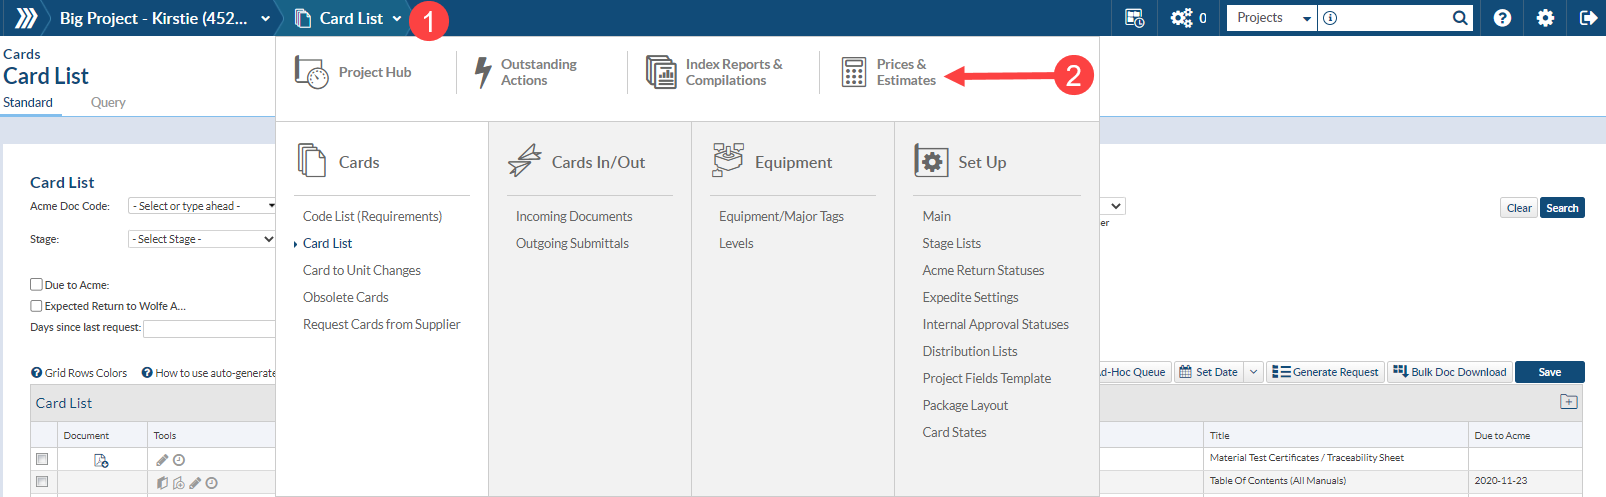Open the Select Stage dropdown
Screen dimensions: 1606x497
point(202,239)
